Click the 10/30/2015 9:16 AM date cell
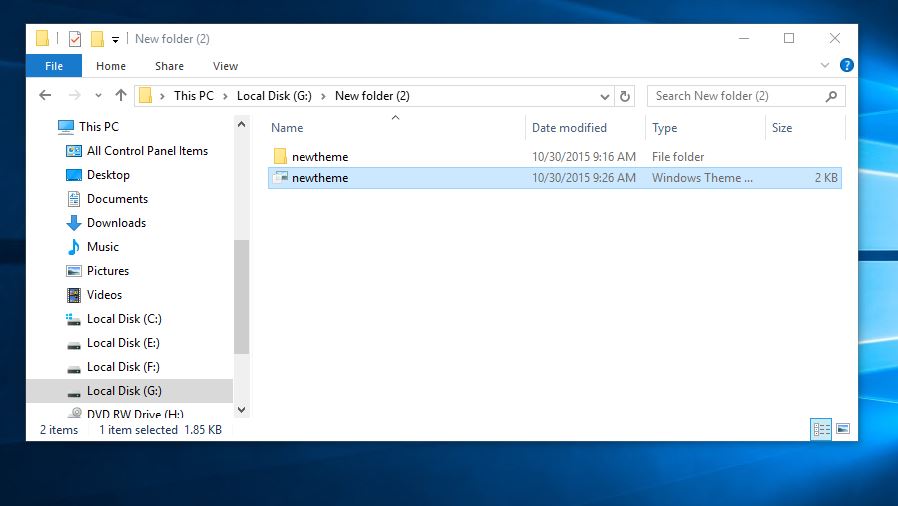The width and height of the screenshot is (898, 506). pos(584,157)
